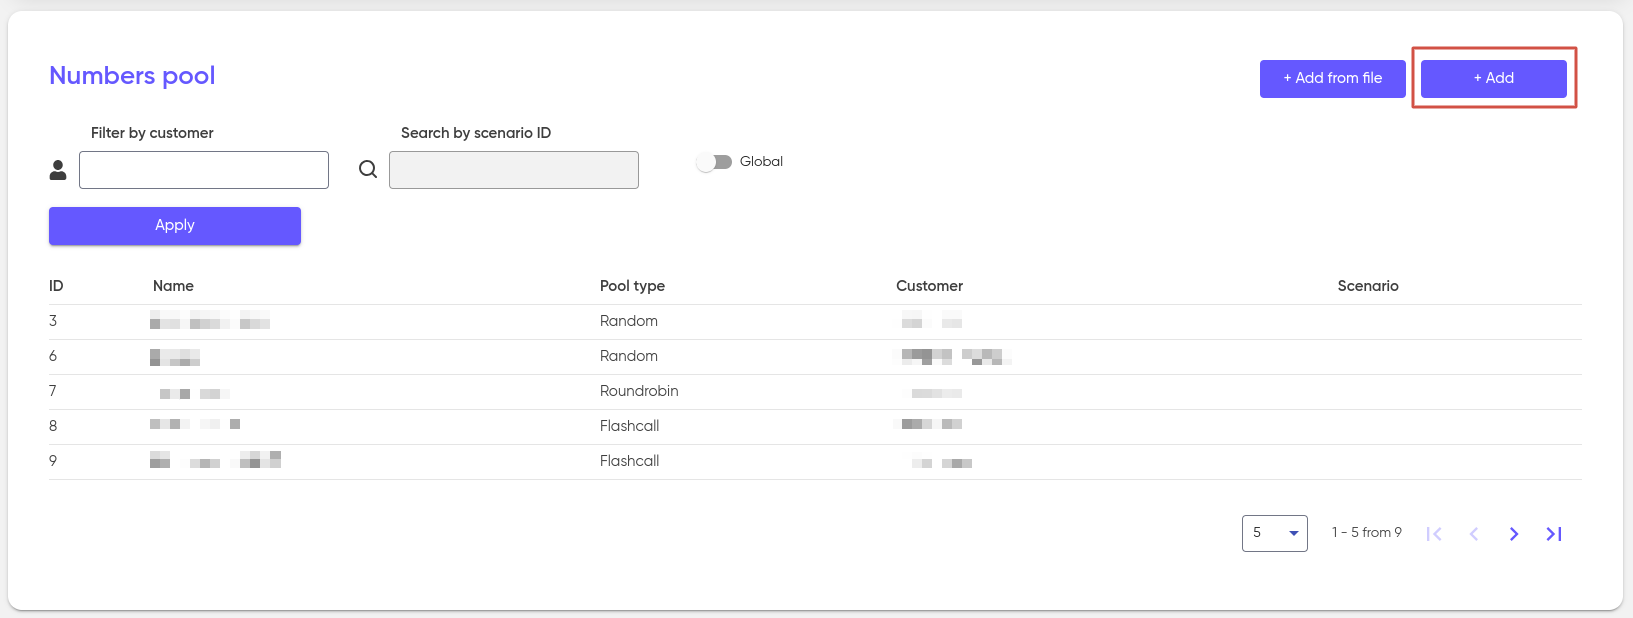Click the Customer column header
The width and height of the screenshot is (1633, 618).
pyautogui.click(x=929, y=286)
